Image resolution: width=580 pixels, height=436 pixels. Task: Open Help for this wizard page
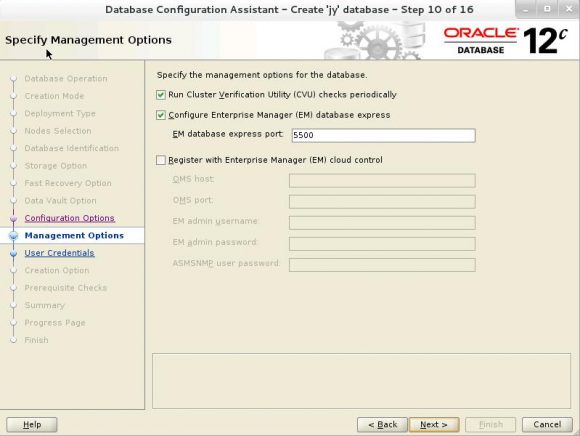pos(32,425)
